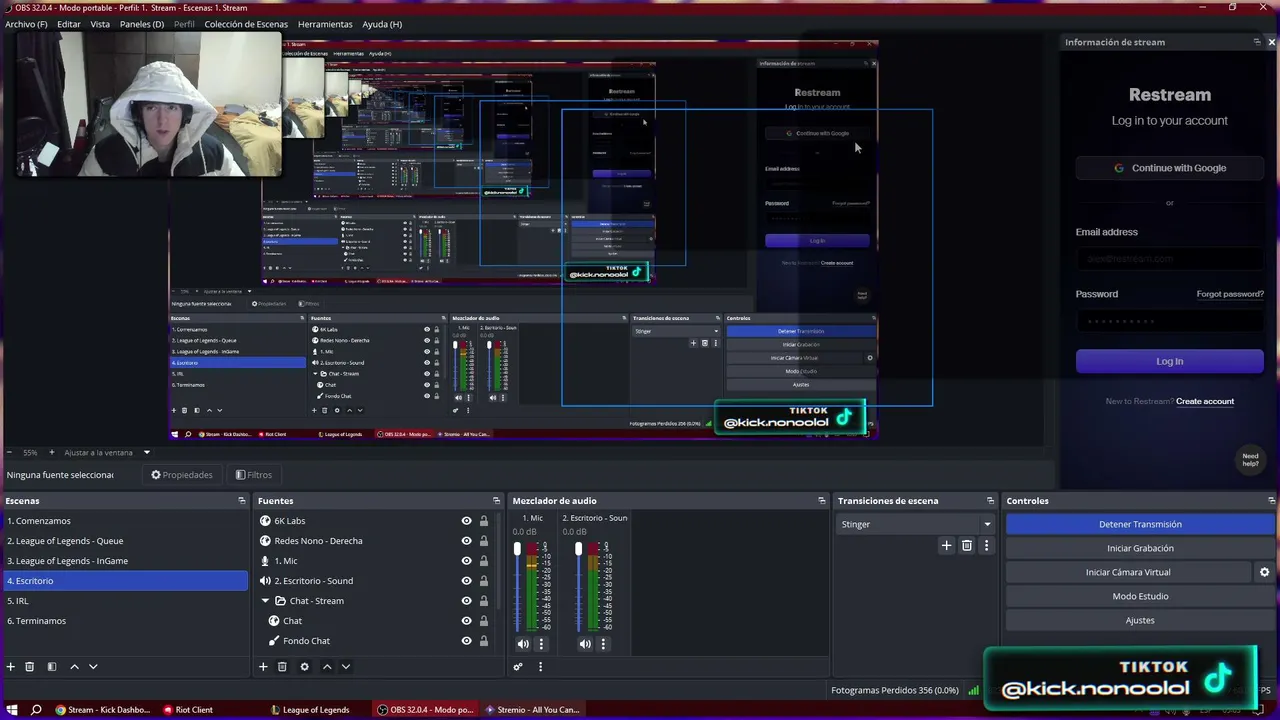Hide the Redes Nono - Derecha source
This screenshot has height=720, width=1280.
click(x=466, y=541)
